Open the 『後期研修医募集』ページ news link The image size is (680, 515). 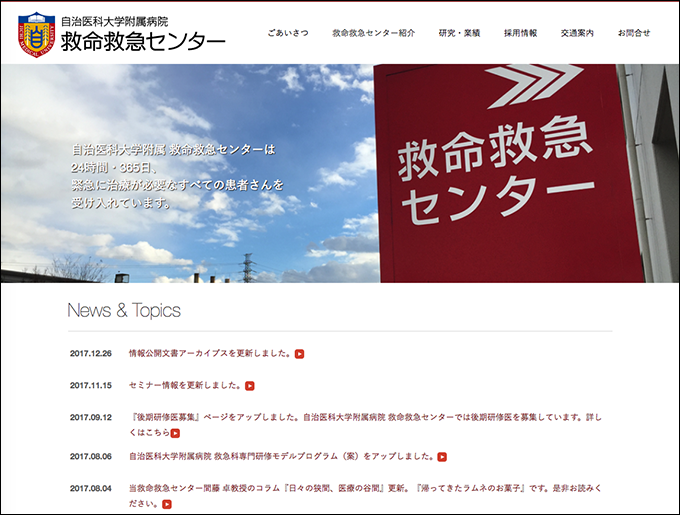365,425
